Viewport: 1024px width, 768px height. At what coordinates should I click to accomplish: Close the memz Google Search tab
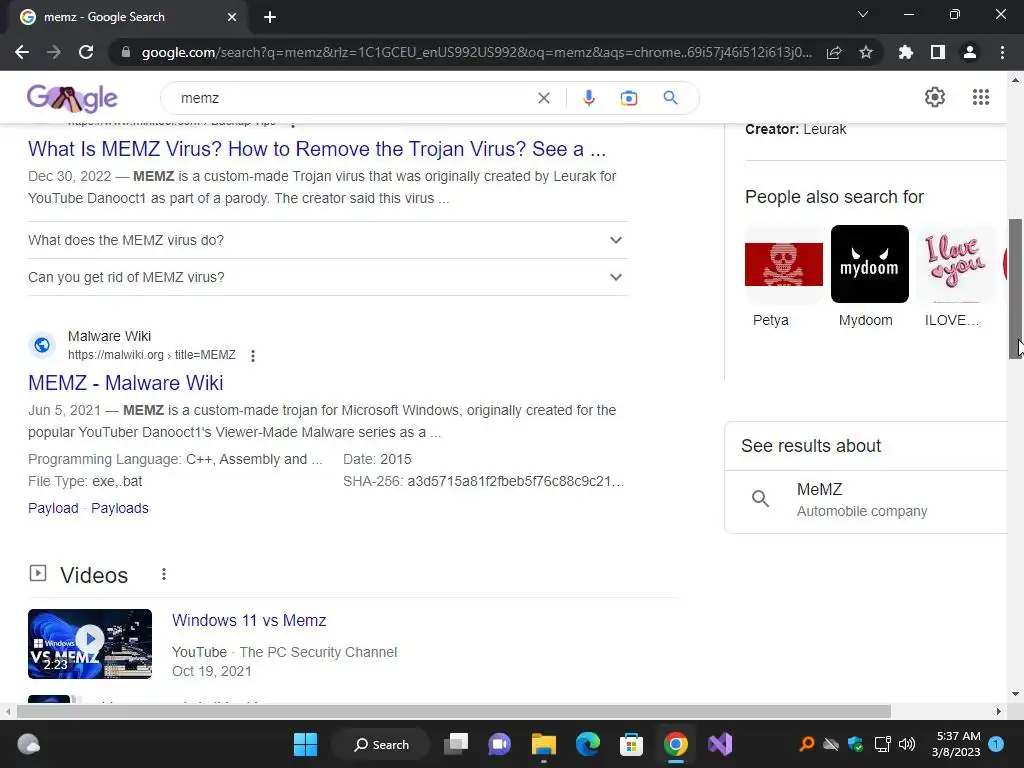(x=232, y=17)
